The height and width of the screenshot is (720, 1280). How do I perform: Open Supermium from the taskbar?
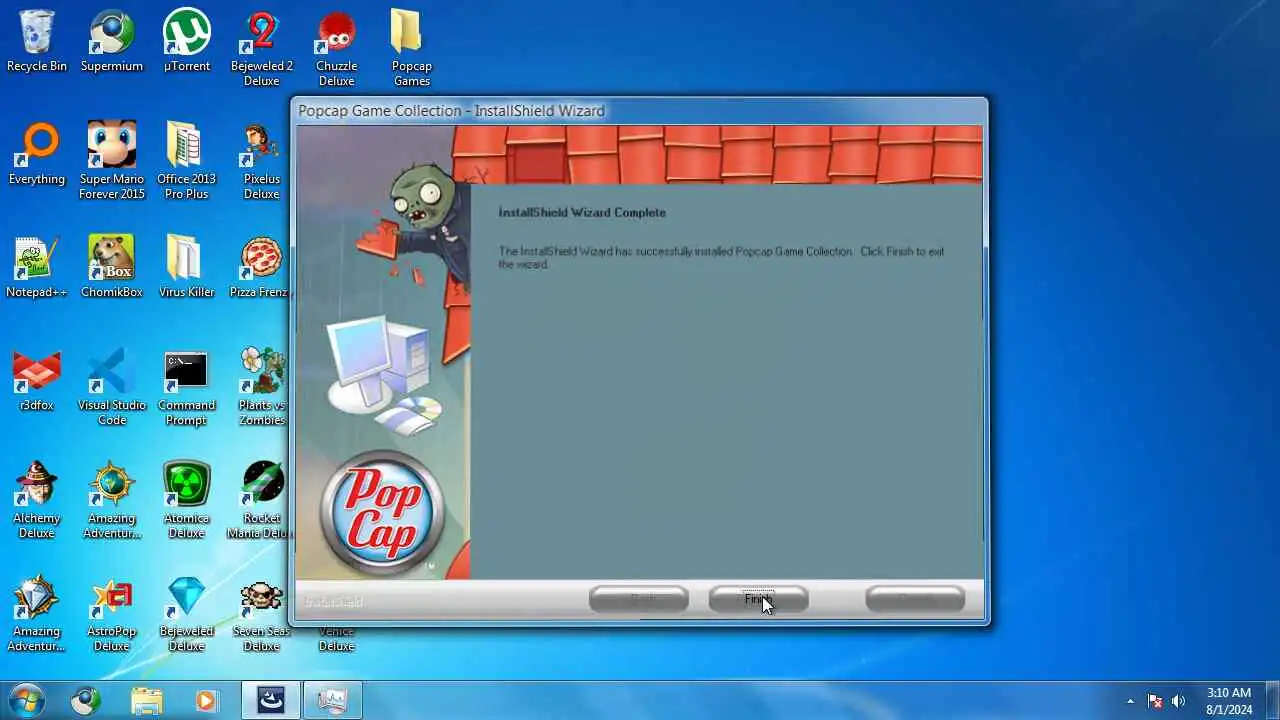click(86, 700)
